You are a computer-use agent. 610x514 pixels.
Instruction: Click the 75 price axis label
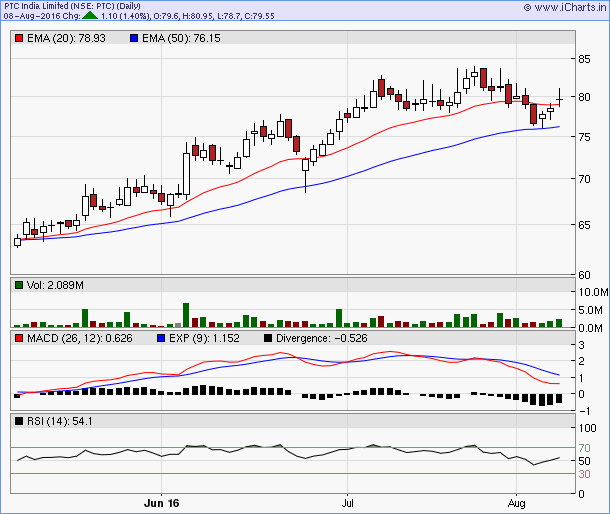[x=584, y=137]
